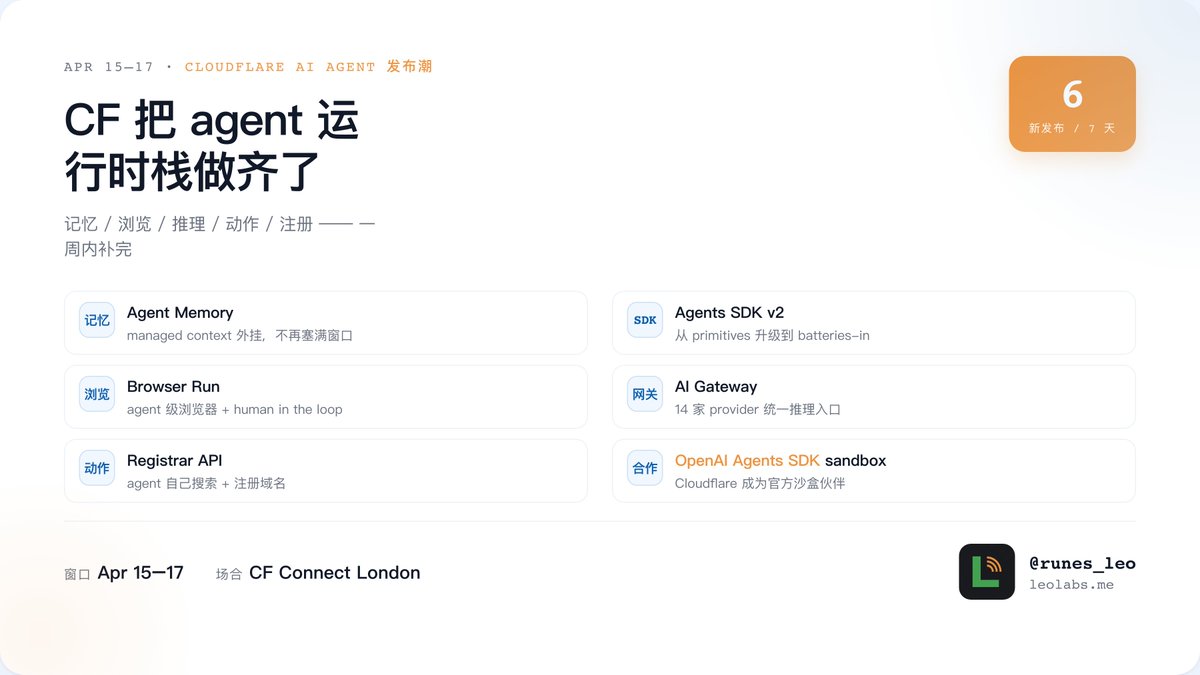Viewport: 1200px width, 675px height.
Task: Click the APR 15—17 header date
Action: (x=109, y=67)
